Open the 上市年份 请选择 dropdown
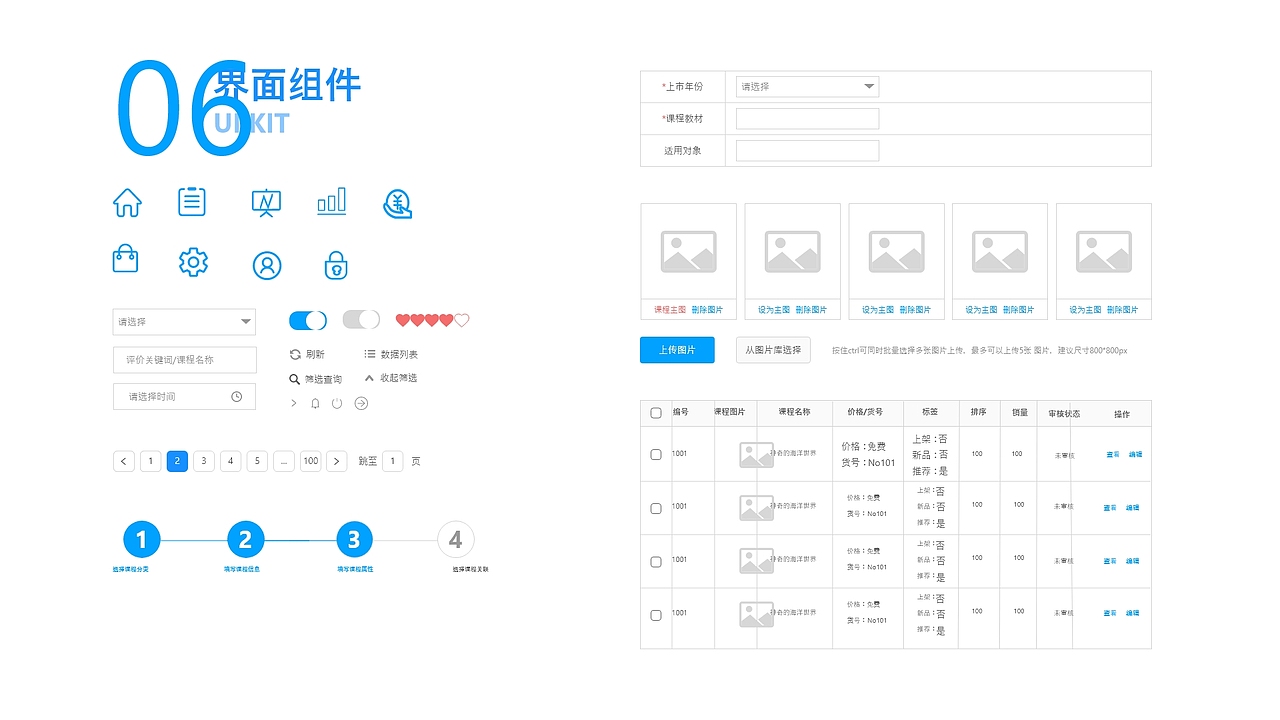Viewport: 1280px width, 720px height. pyautogui.click(x=807, y=87)
